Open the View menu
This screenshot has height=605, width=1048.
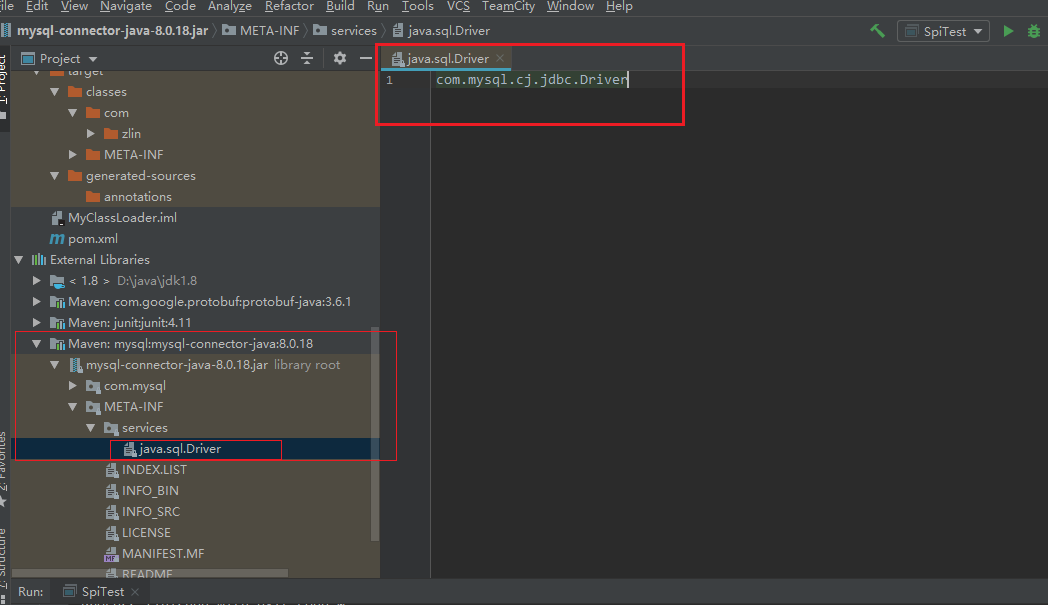coord(74,6)
